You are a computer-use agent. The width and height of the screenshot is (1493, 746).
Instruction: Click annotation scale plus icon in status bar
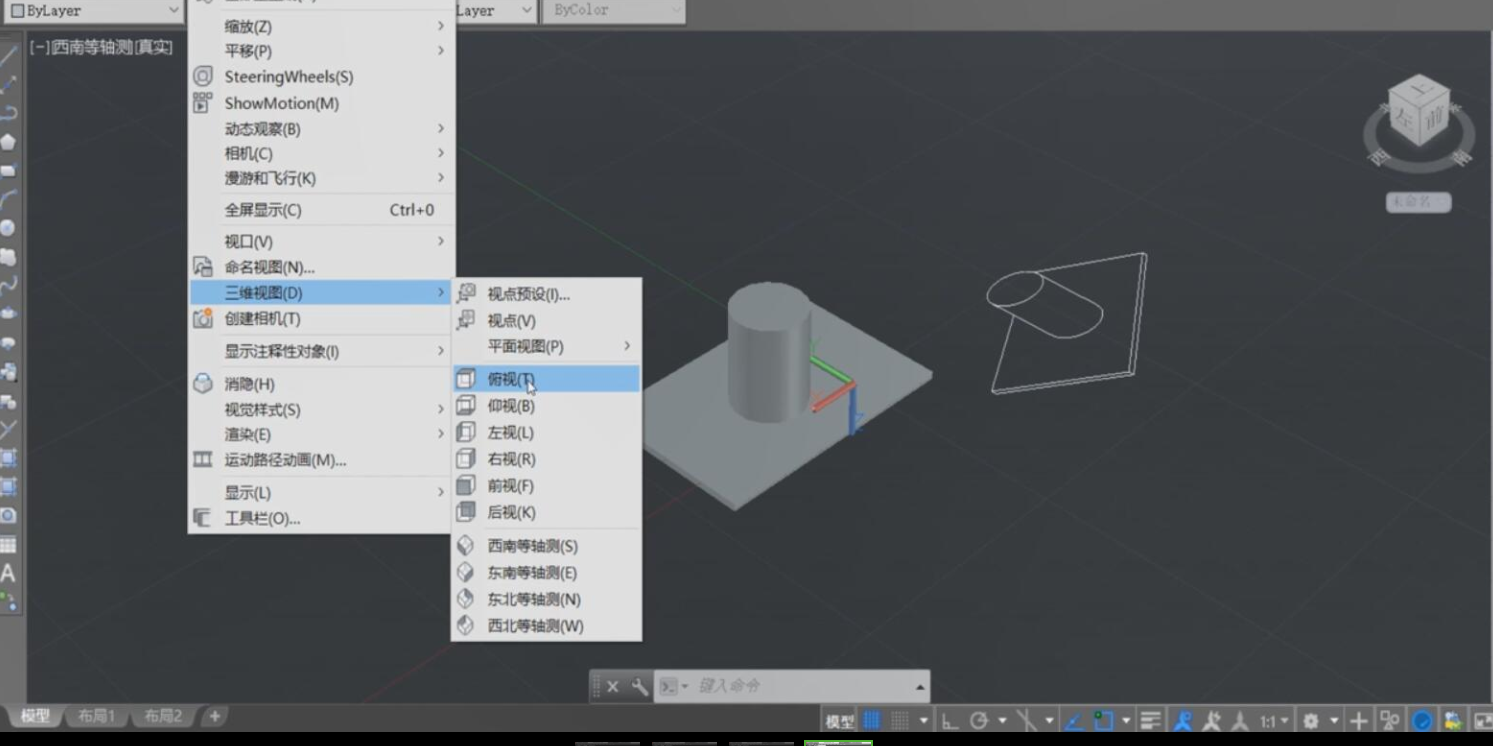click(x=1358, y=720)
